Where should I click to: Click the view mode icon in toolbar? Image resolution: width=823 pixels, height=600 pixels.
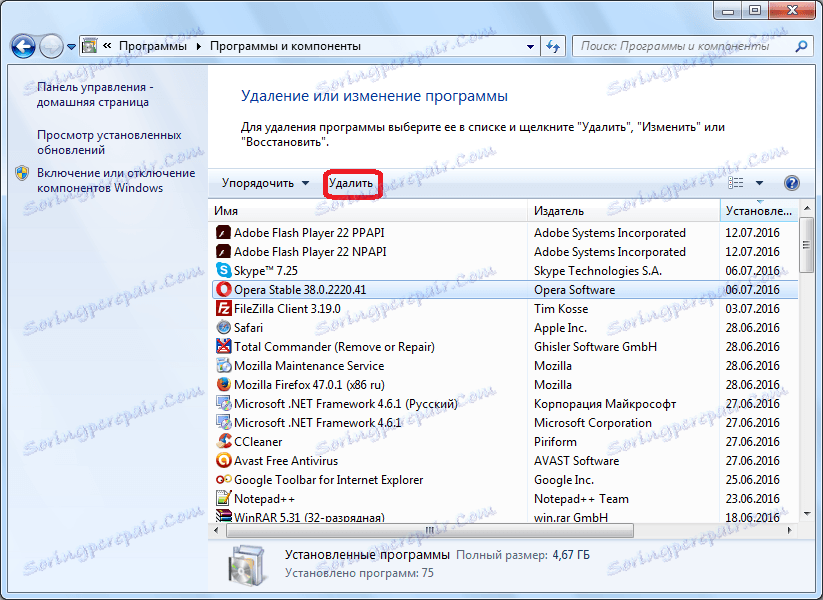[x=735, y=183]
